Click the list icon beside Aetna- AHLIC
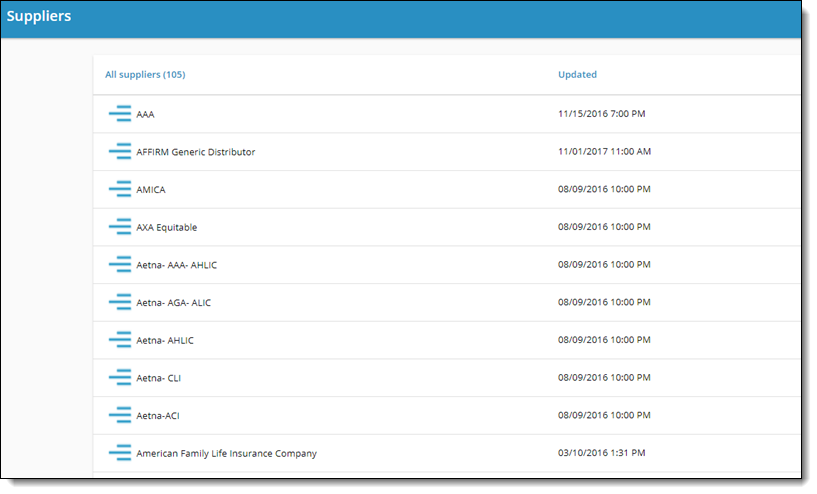Viewport: 817px width, 494px height. 120,340
